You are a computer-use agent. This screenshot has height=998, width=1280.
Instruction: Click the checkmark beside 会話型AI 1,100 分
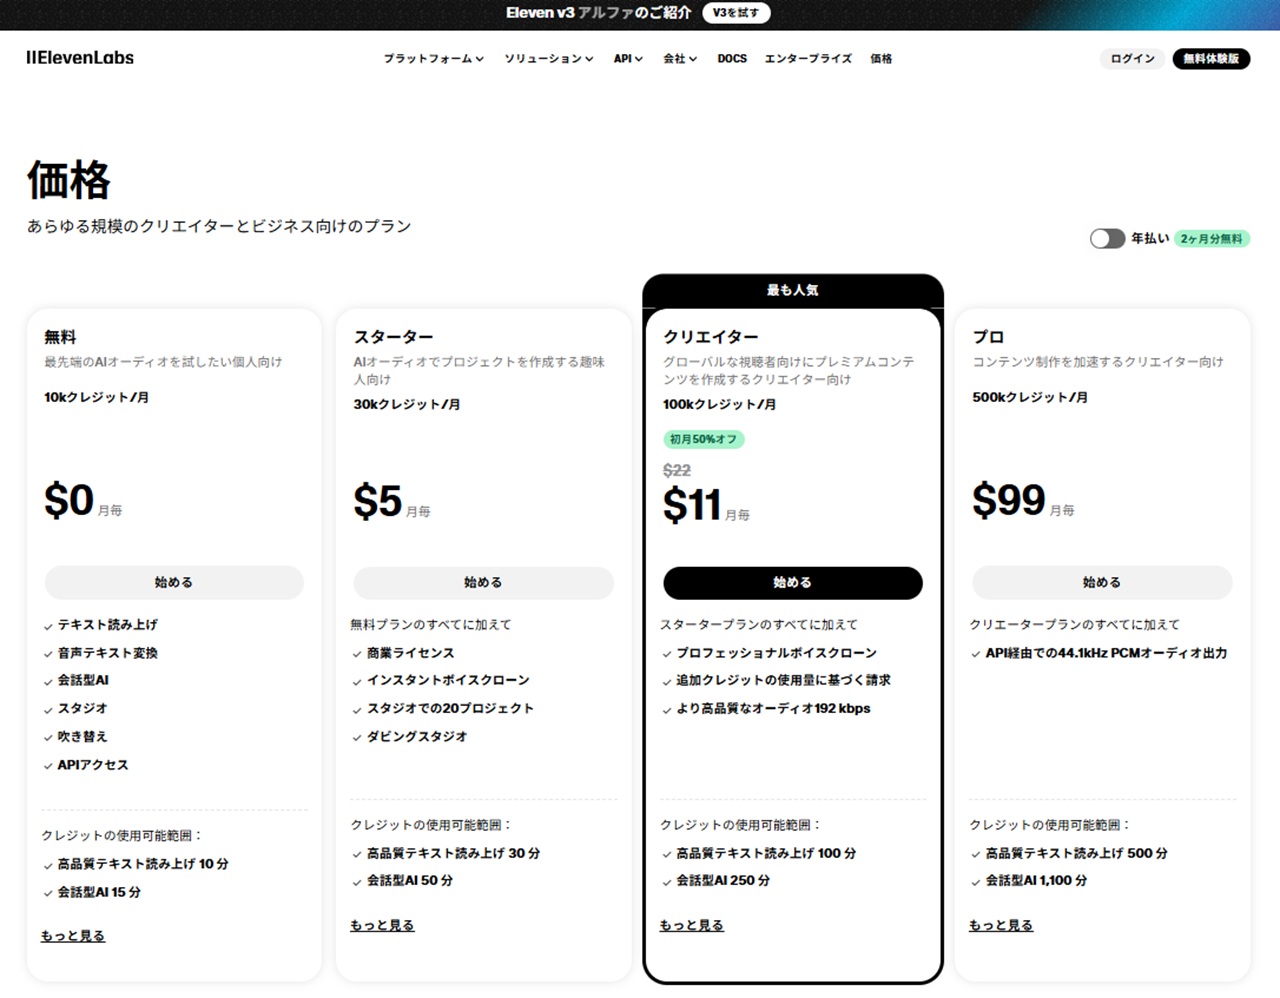pos(976,882)
